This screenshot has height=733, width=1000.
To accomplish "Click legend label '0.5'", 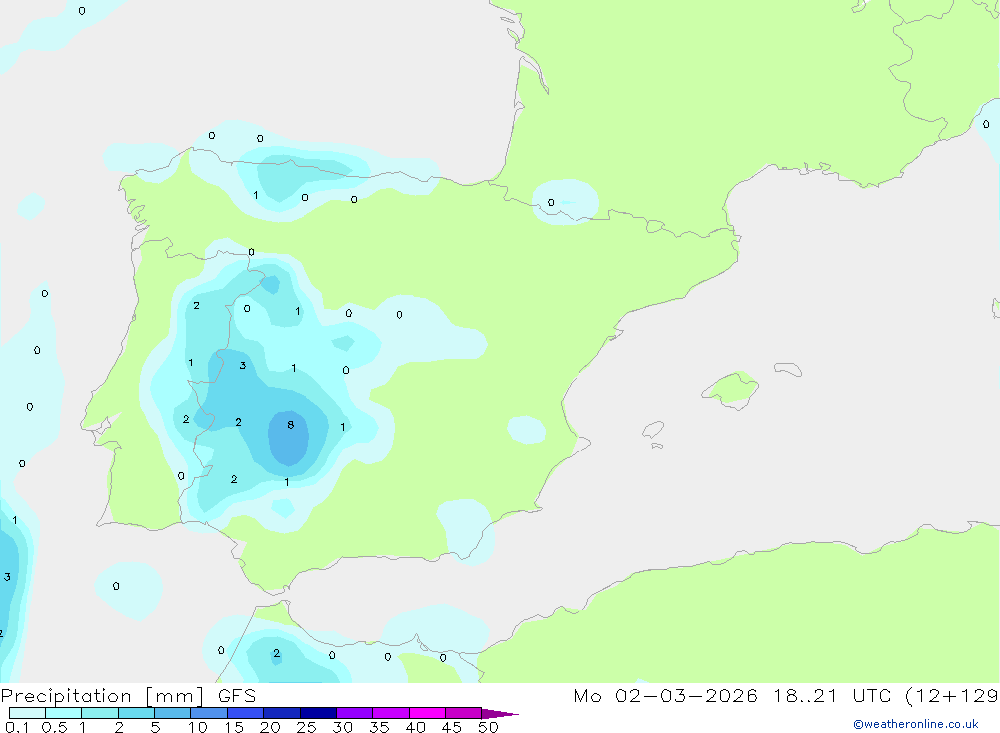I will coord(54,727).
